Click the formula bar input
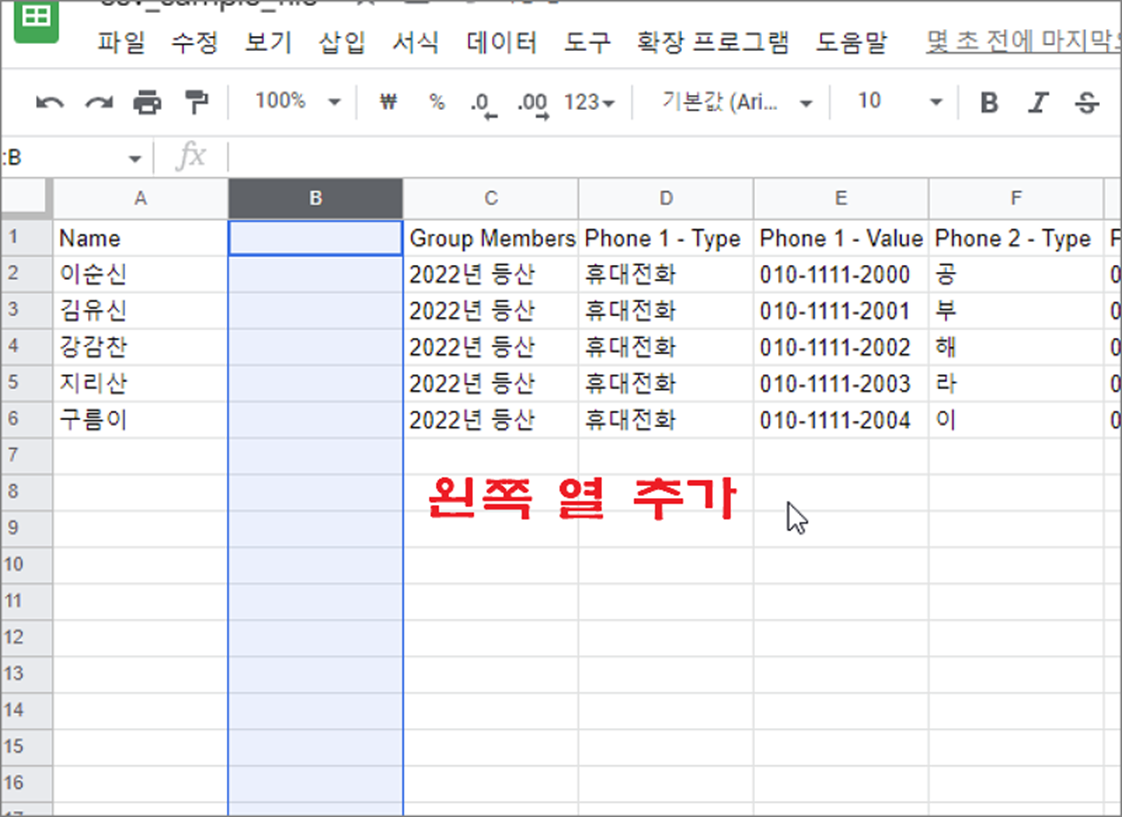Image resolution: width=1122 pixels, height=817 pixels. point(674,157)
